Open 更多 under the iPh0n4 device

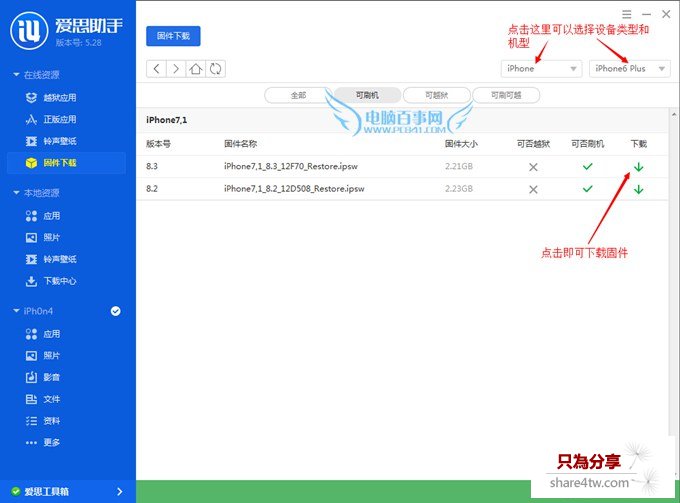click(43, 442)
